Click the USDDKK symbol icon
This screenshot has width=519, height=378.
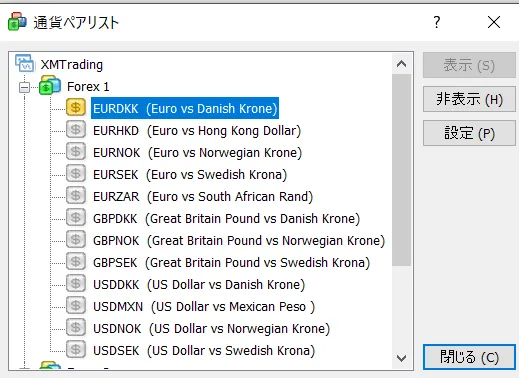point(76,283)
